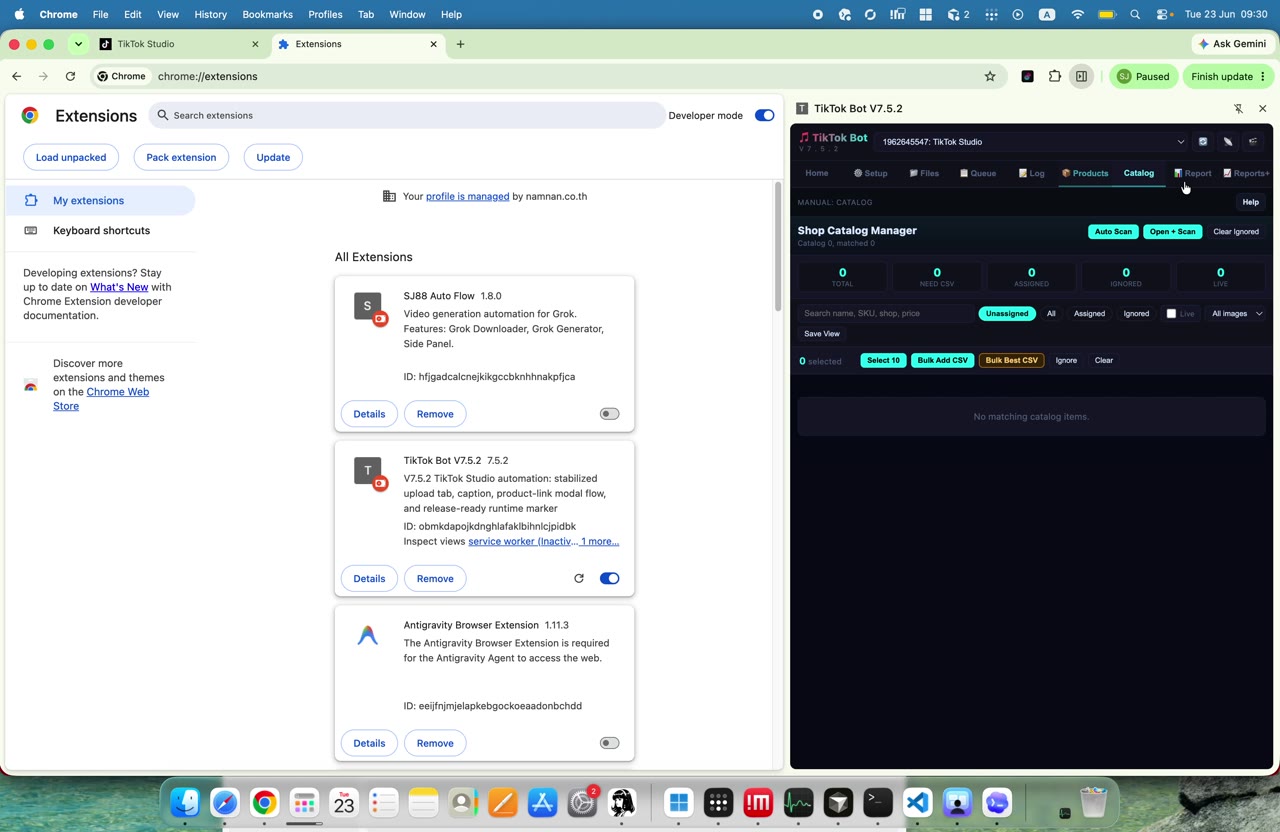The image size is (1280, 832).
Task: Click the Wi-Fi status icon
Action: click(x=1077, y=14)
